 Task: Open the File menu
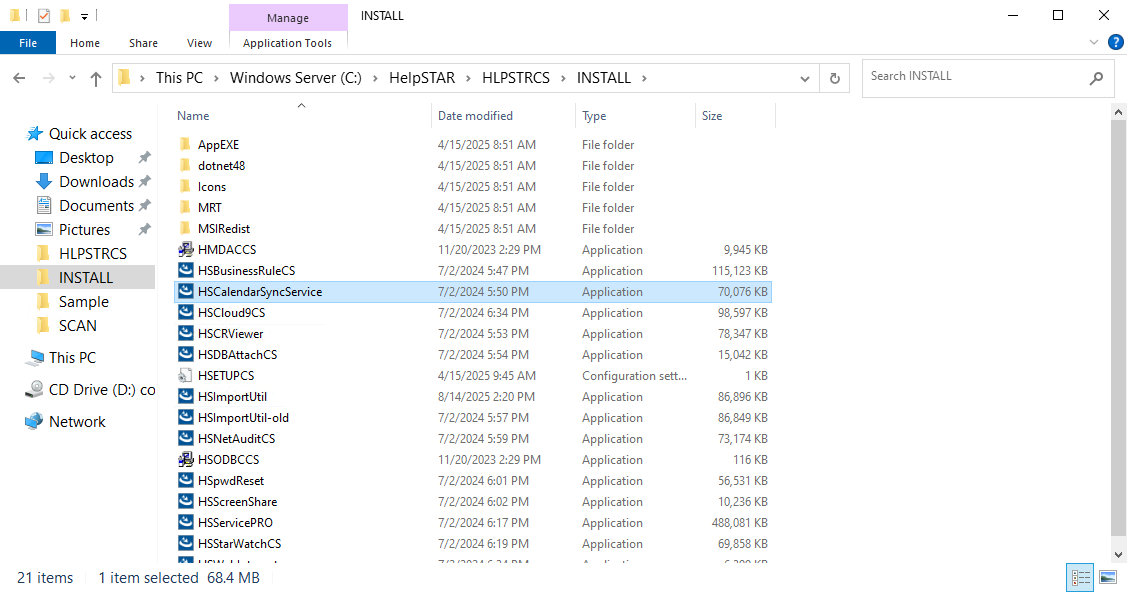click(28, 43)
